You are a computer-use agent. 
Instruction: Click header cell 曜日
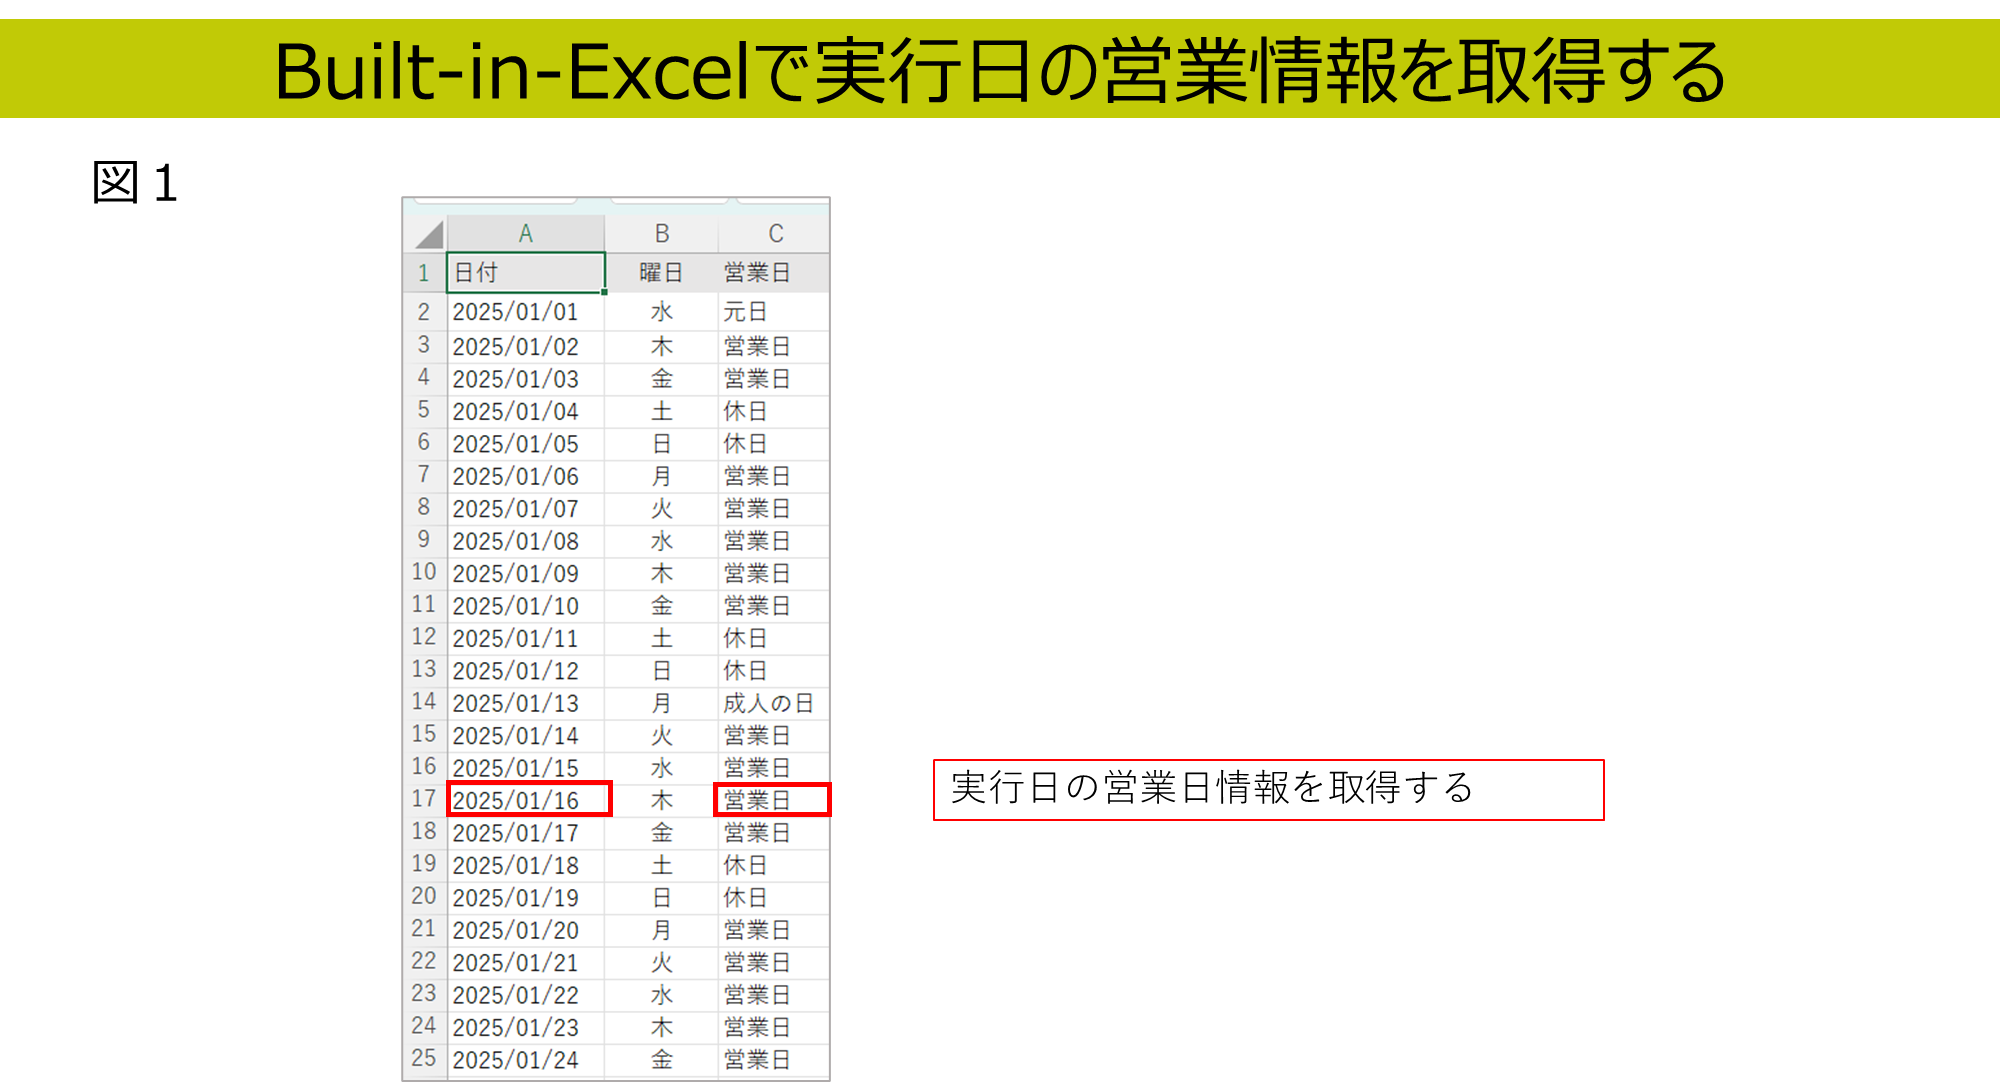click(661, 273)
